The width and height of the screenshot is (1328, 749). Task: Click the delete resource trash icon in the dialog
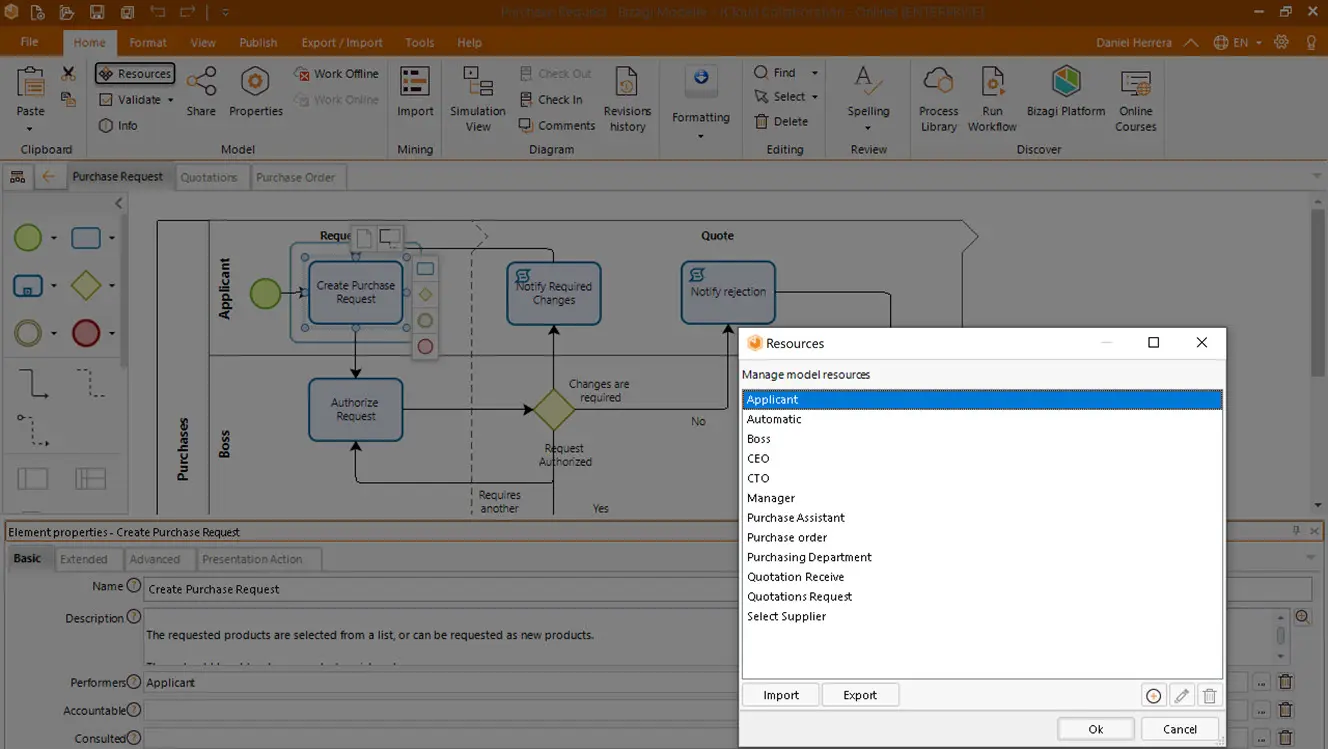(1209, 696)
